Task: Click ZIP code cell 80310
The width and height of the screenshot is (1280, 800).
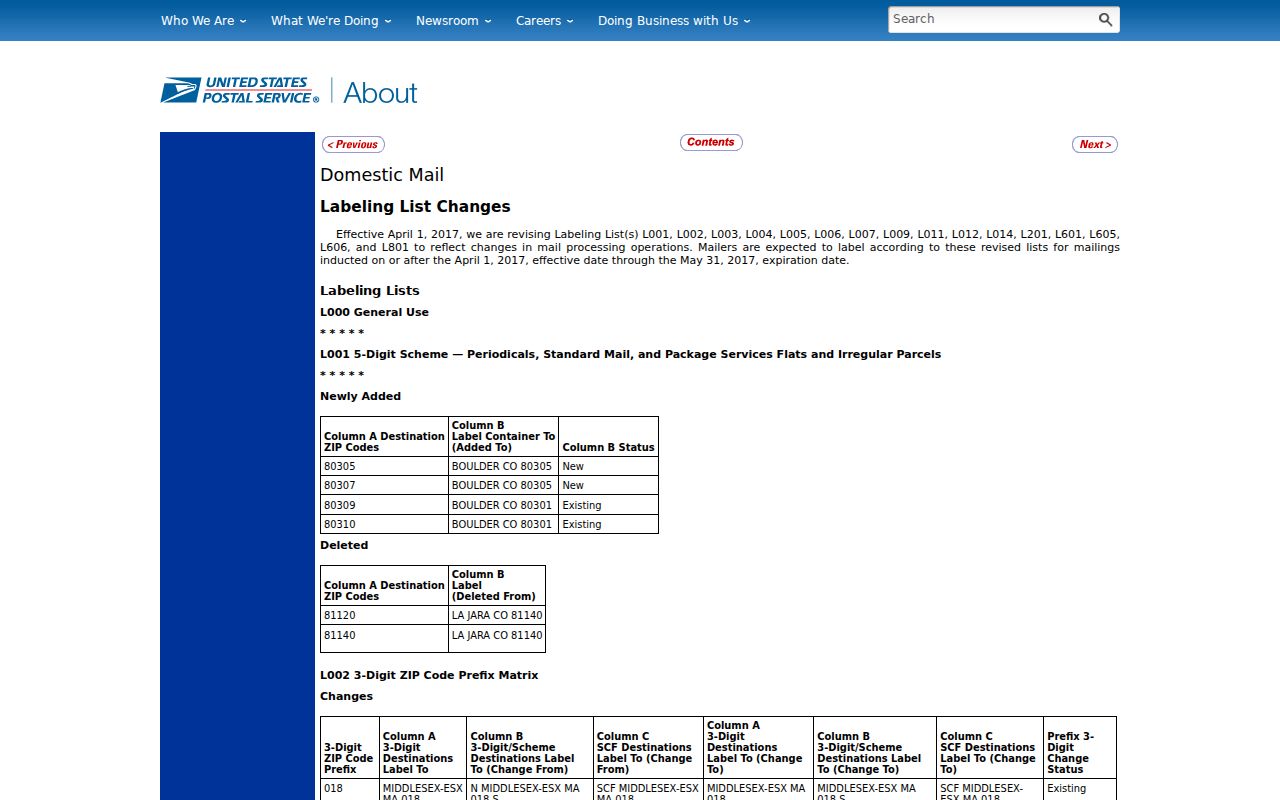Action: click(384, 524)
